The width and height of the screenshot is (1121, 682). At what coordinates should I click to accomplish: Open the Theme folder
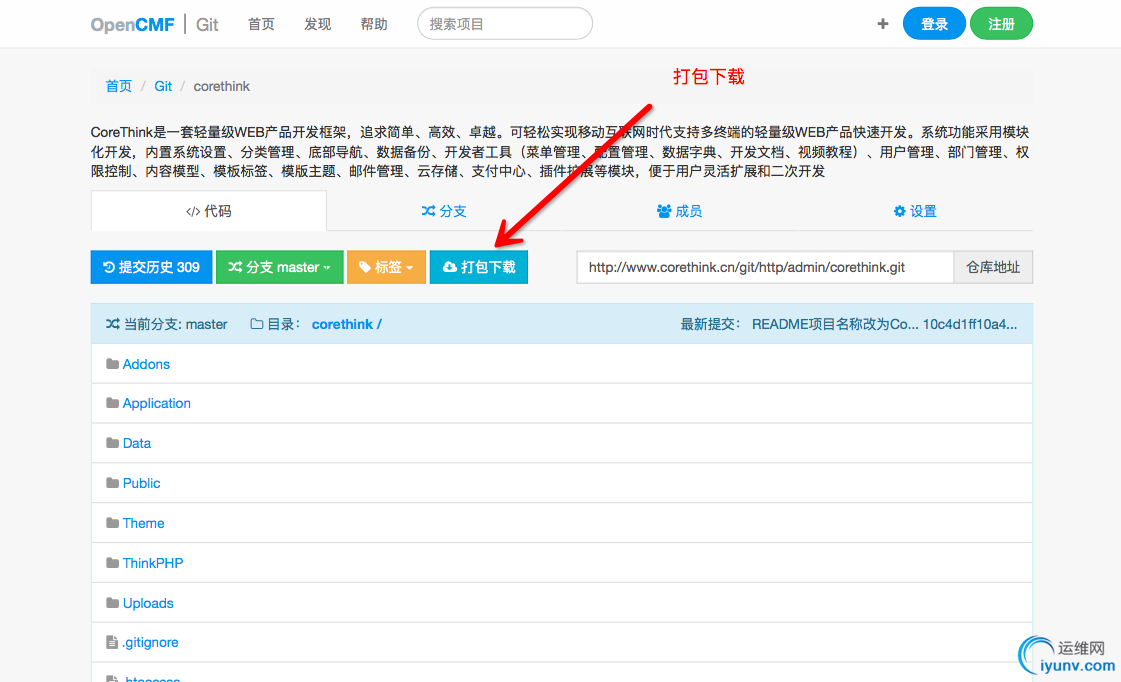pyautogui.click(x=143, y=523)
